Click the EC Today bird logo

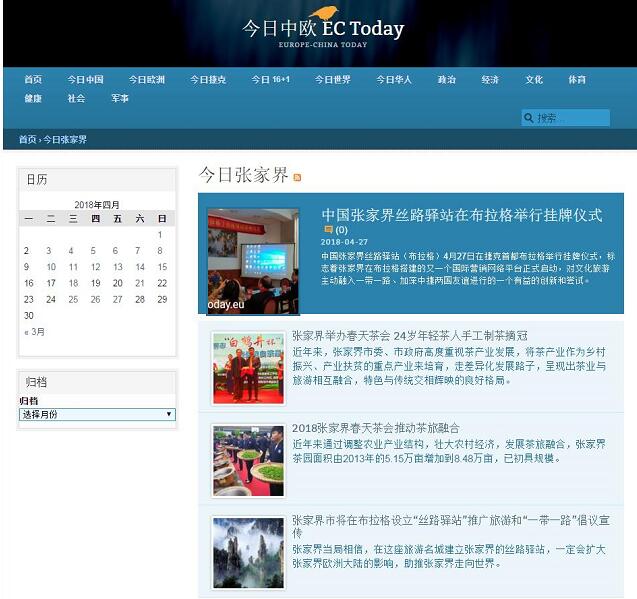pyautogui.click(x=323, y=12)
